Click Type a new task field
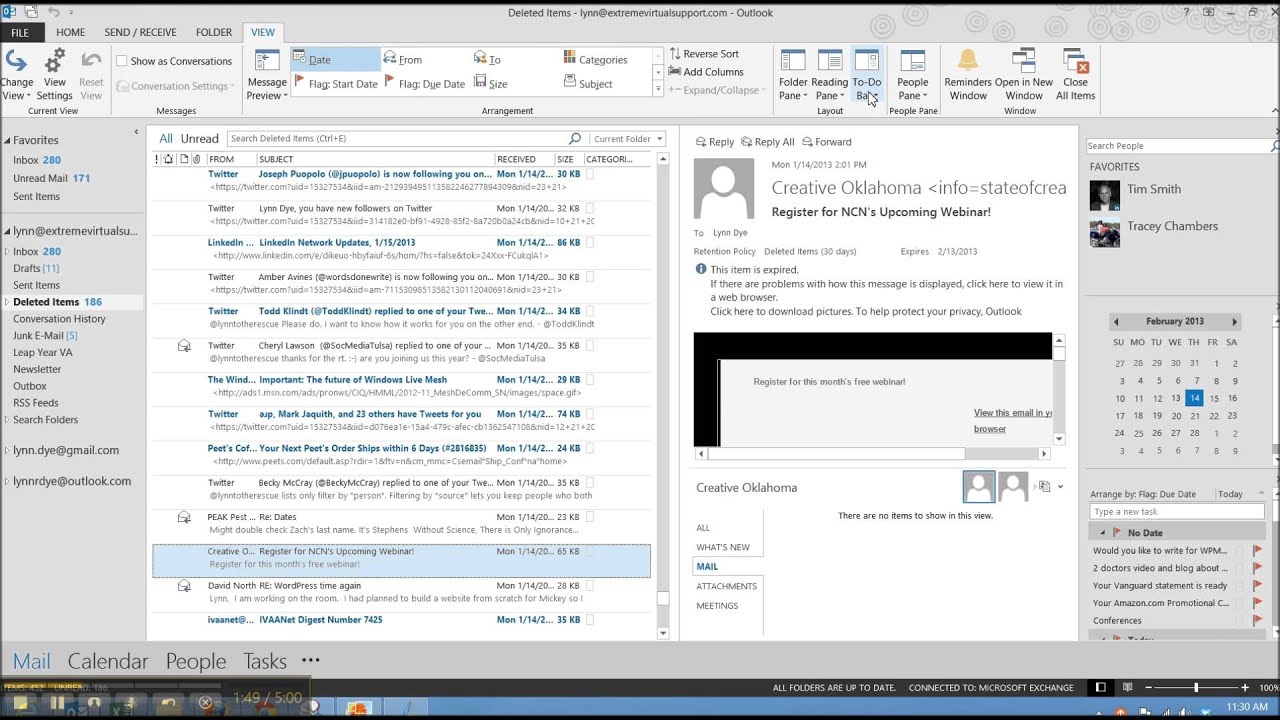Image resolution: width=1280 pixels, height=720 pixels. click(1177, 512)
